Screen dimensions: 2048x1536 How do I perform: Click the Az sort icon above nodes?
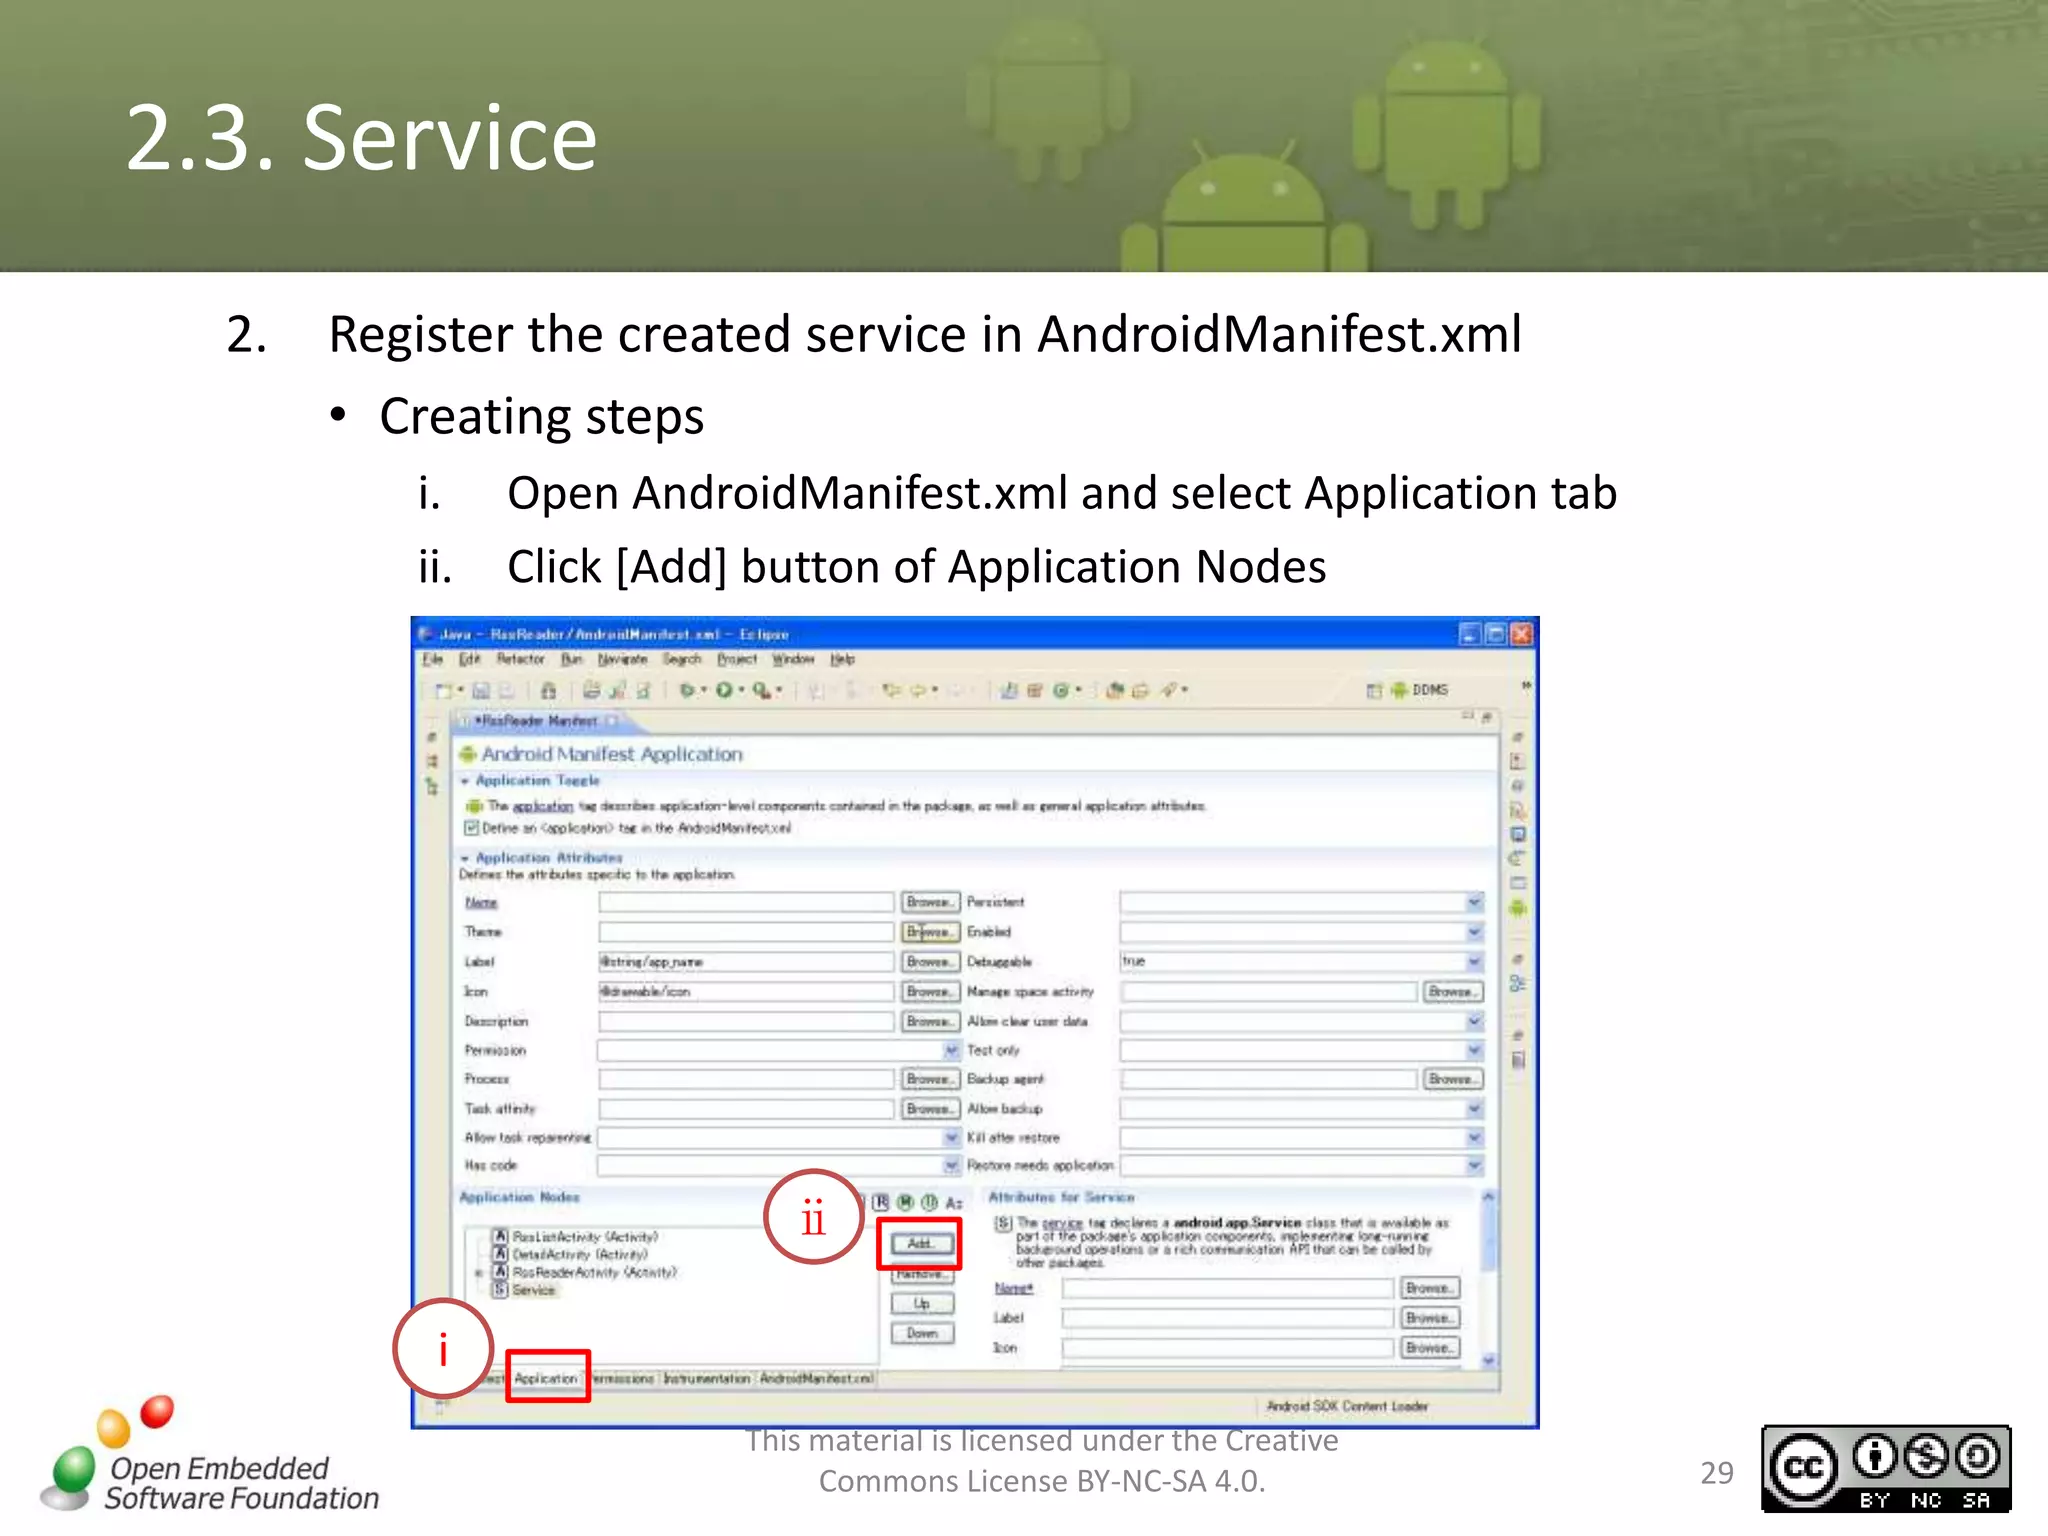click(x=954, y=1202)
